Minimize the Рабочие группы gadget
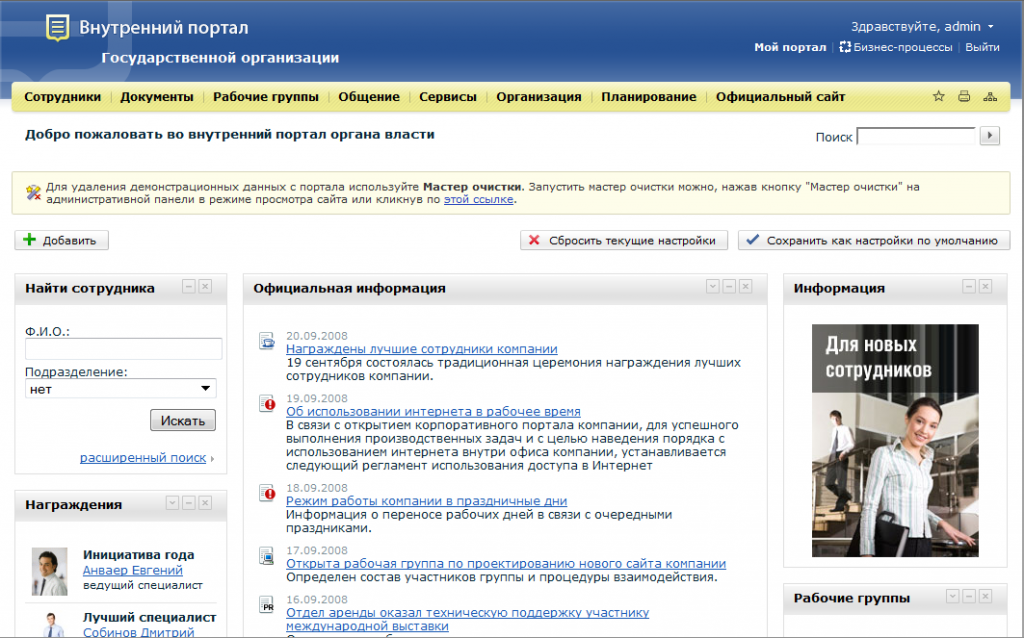Viewport: 1024px width, 638px height. coord(969,597)
